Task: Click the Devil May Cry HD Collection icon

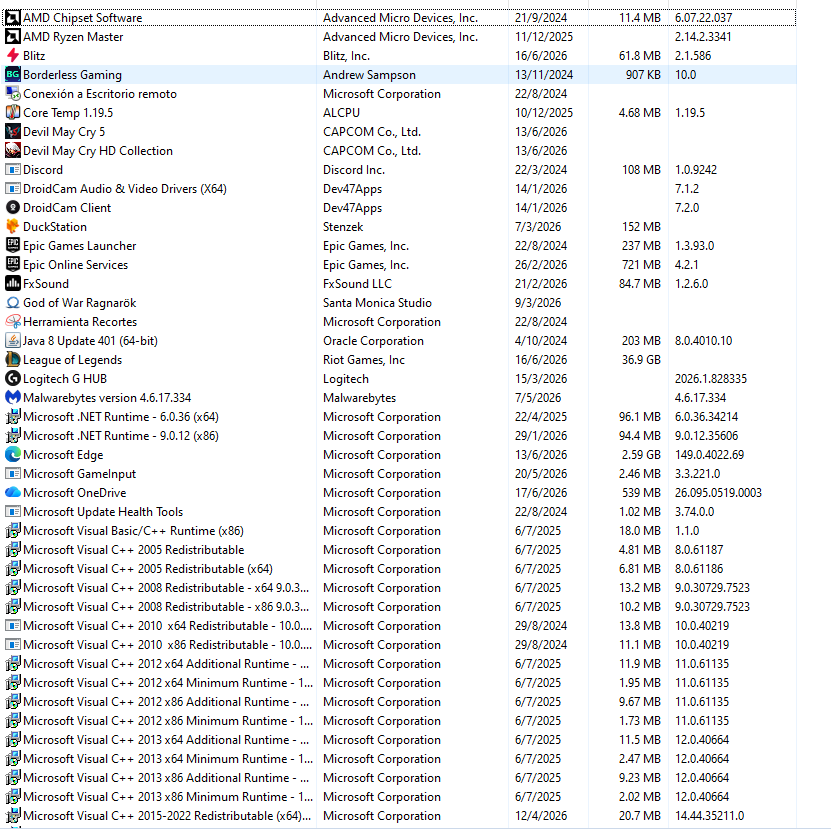Action: pos(13,151)
